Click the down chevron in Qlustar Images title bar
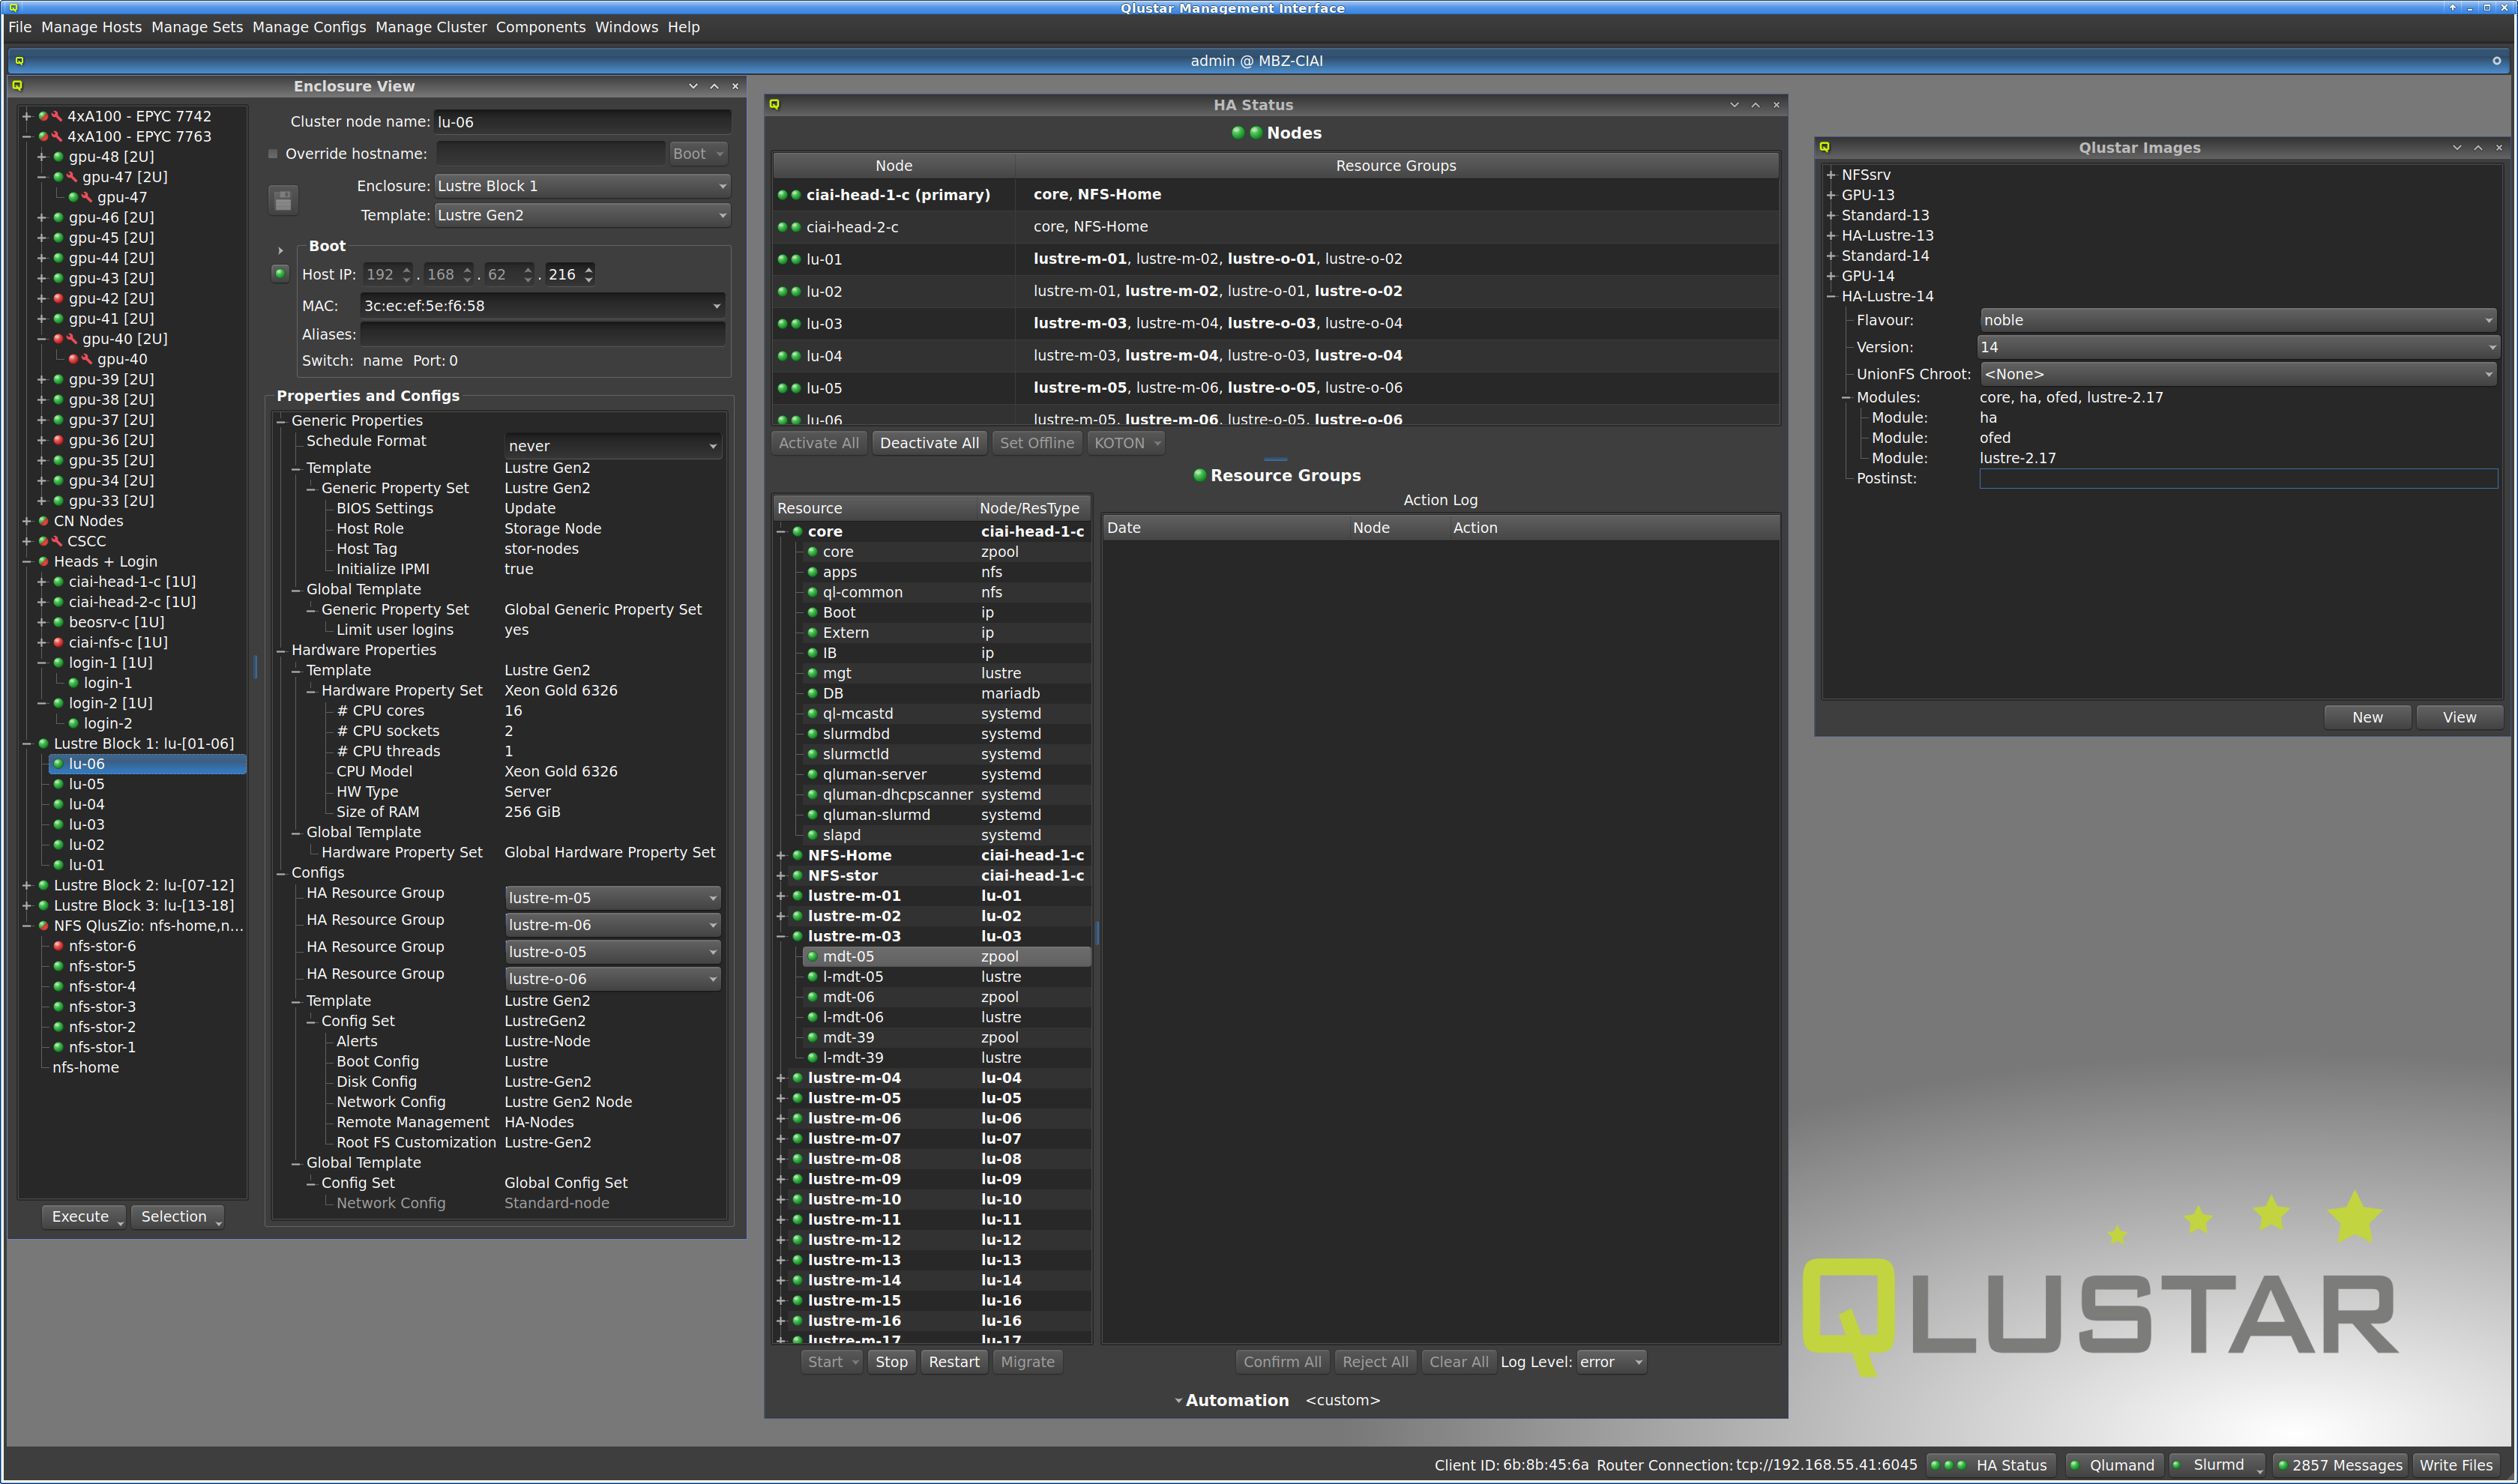2518x1484 pixels. pos(2456,147)
